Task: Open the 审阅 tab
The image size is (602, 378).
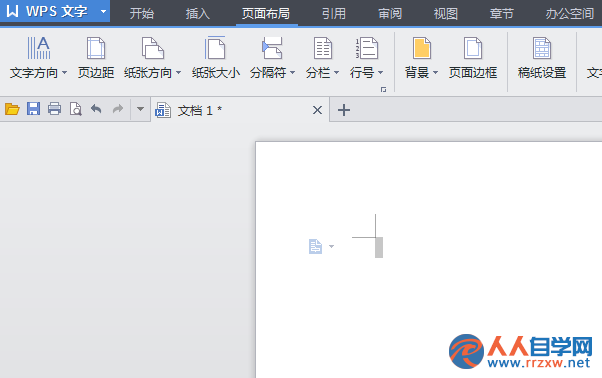Action: (390, 13)
